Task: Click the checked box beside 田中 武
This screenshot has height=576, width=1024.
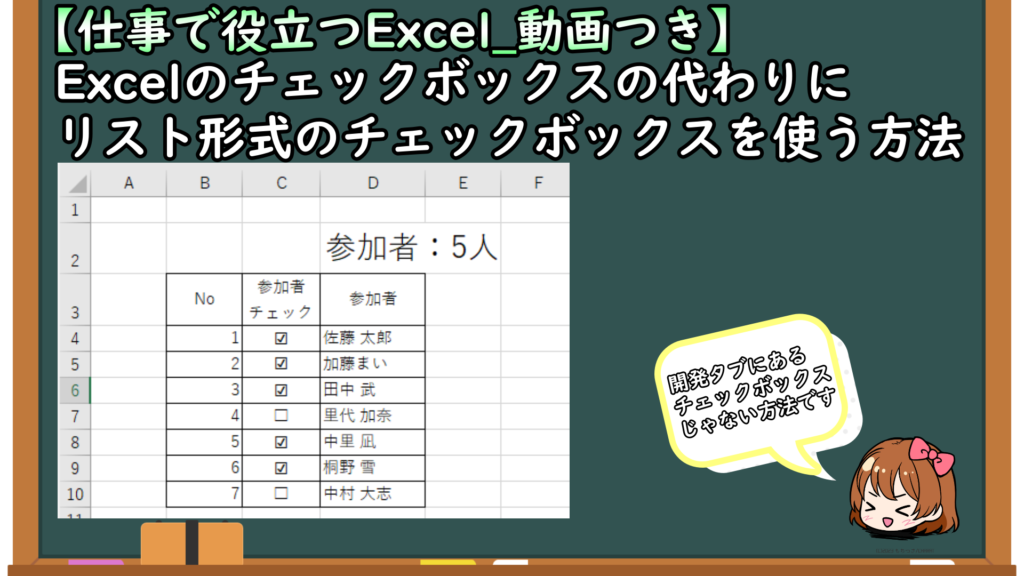Action: click(281, 392)
